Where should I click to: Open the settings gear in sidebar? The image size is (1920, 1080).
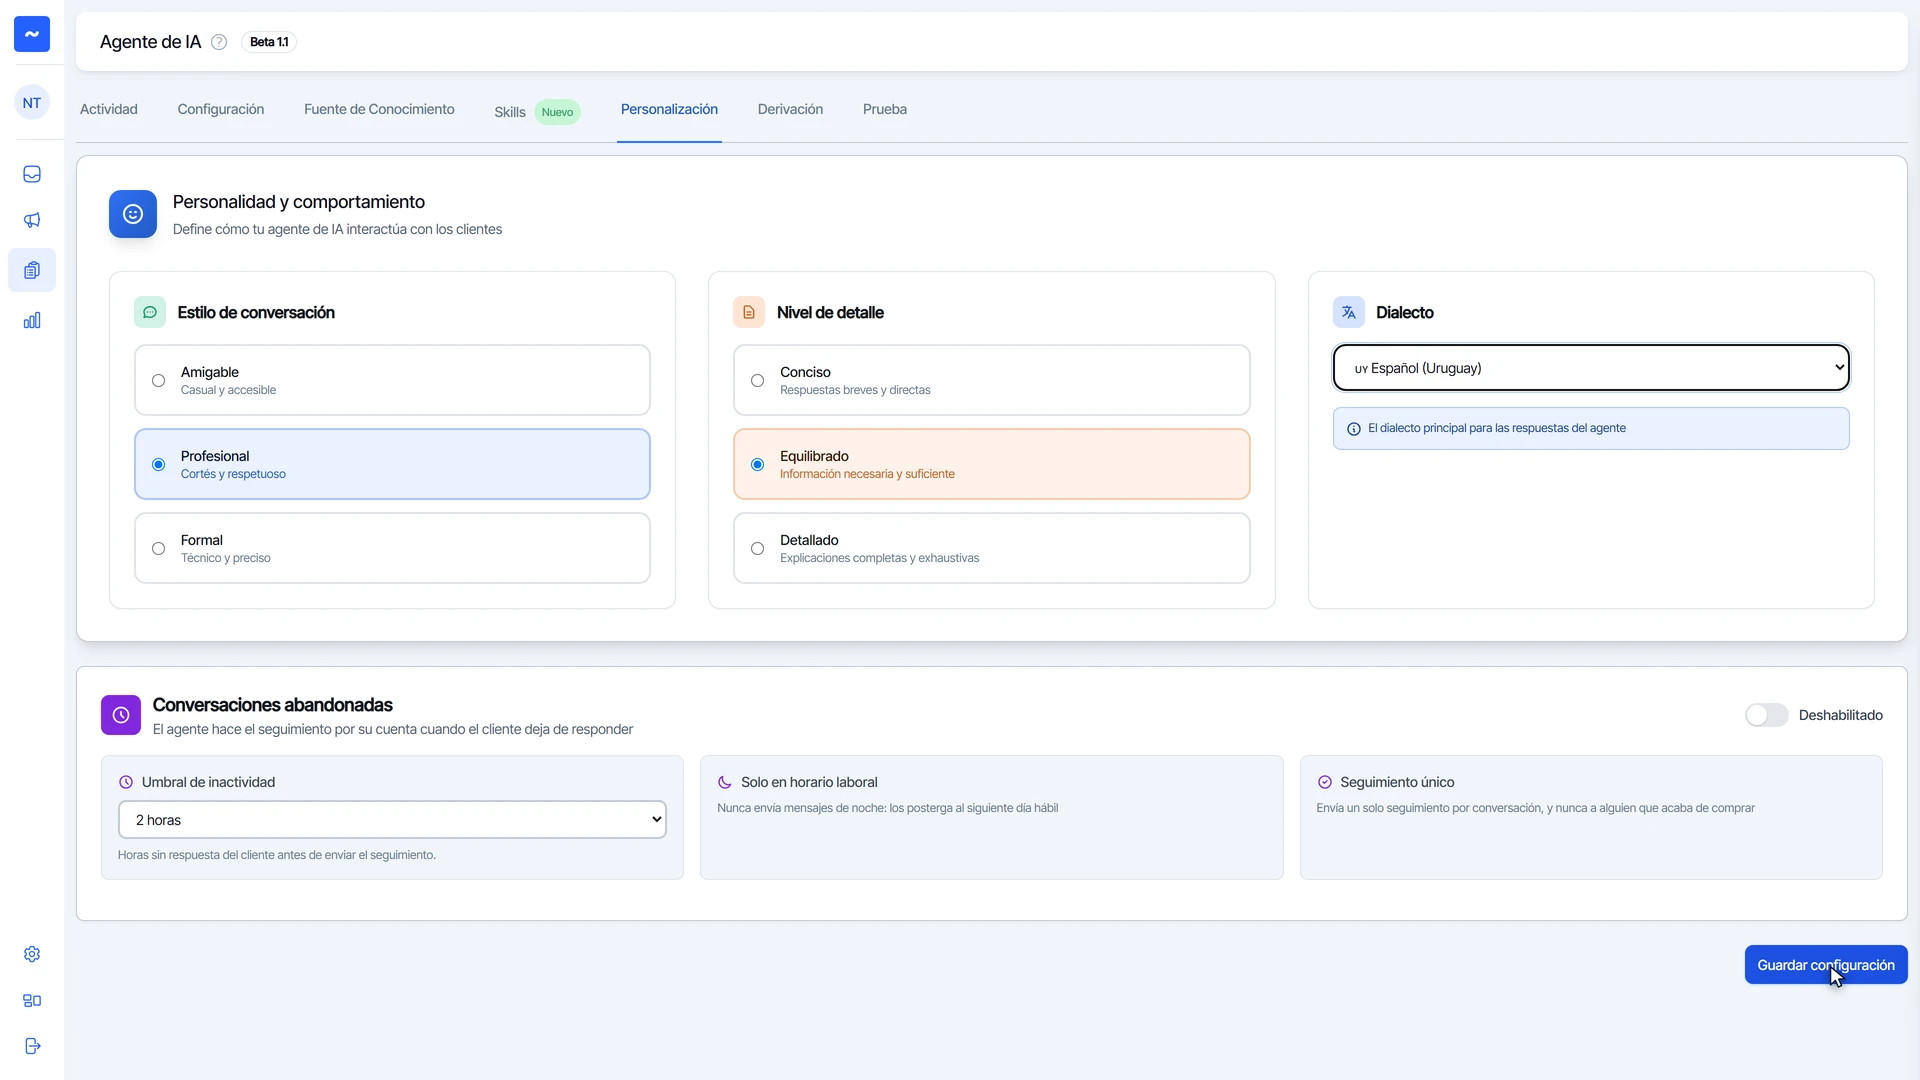32,954
